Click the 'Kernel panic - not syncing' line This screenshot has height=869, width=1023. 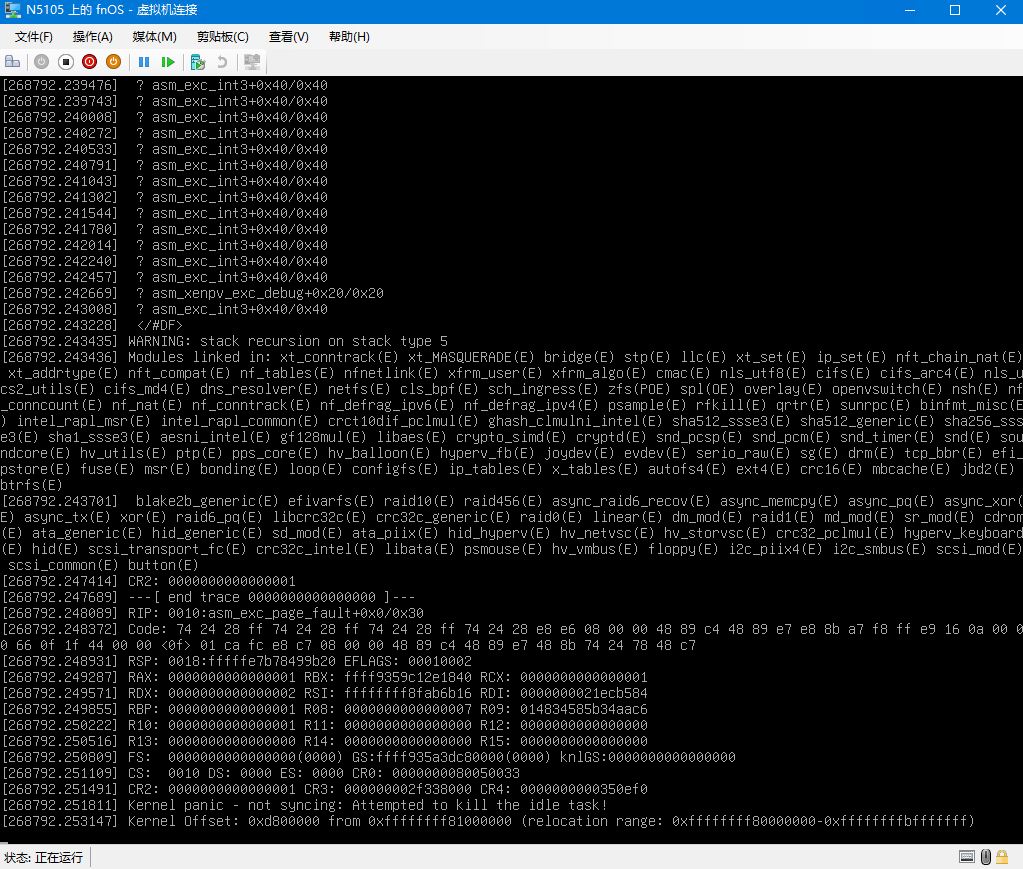[305, 805]
